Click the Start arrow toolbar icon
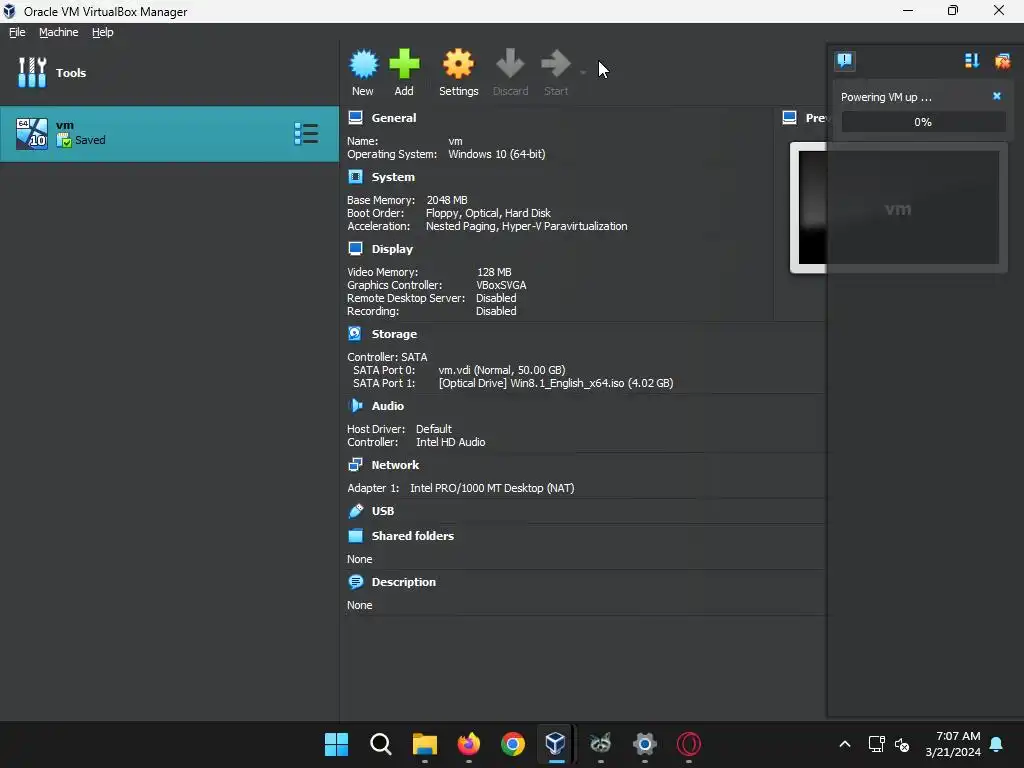 pyautogui.click(x=556, y=64)
